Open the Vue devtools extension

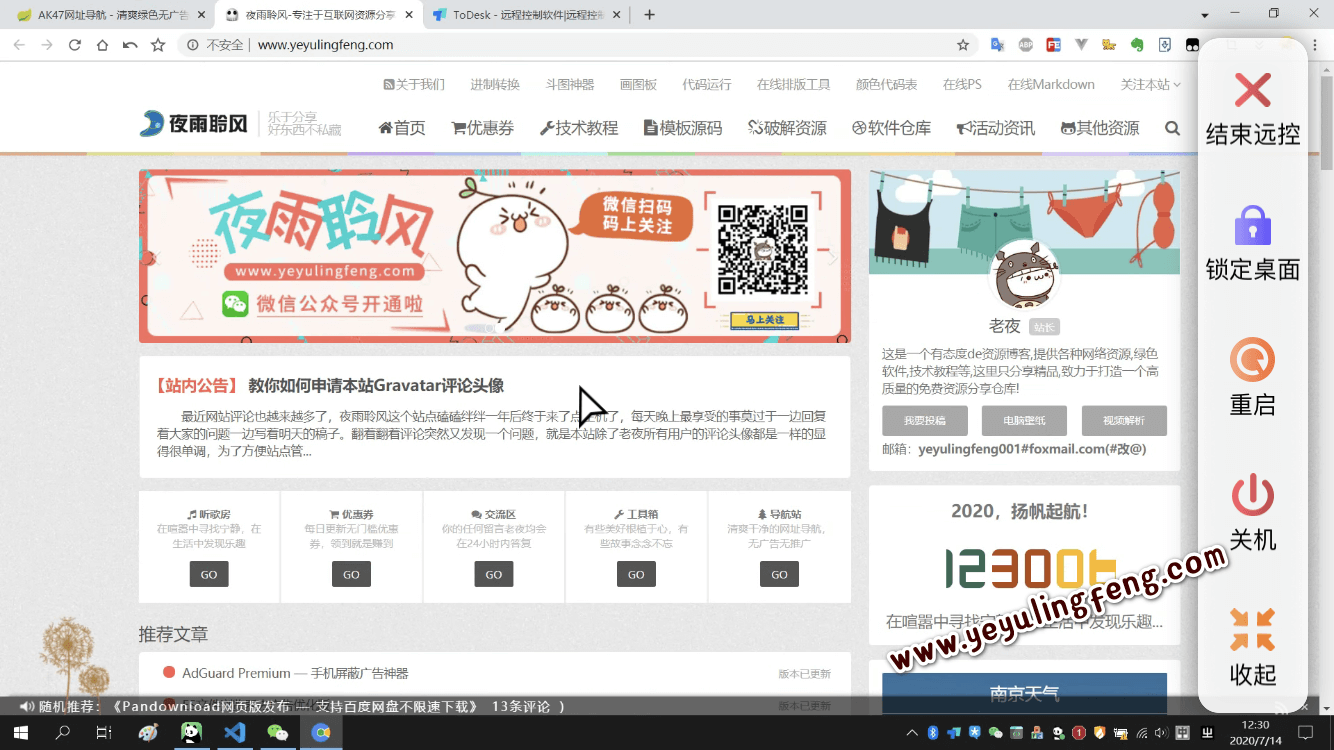[1081, 45]
